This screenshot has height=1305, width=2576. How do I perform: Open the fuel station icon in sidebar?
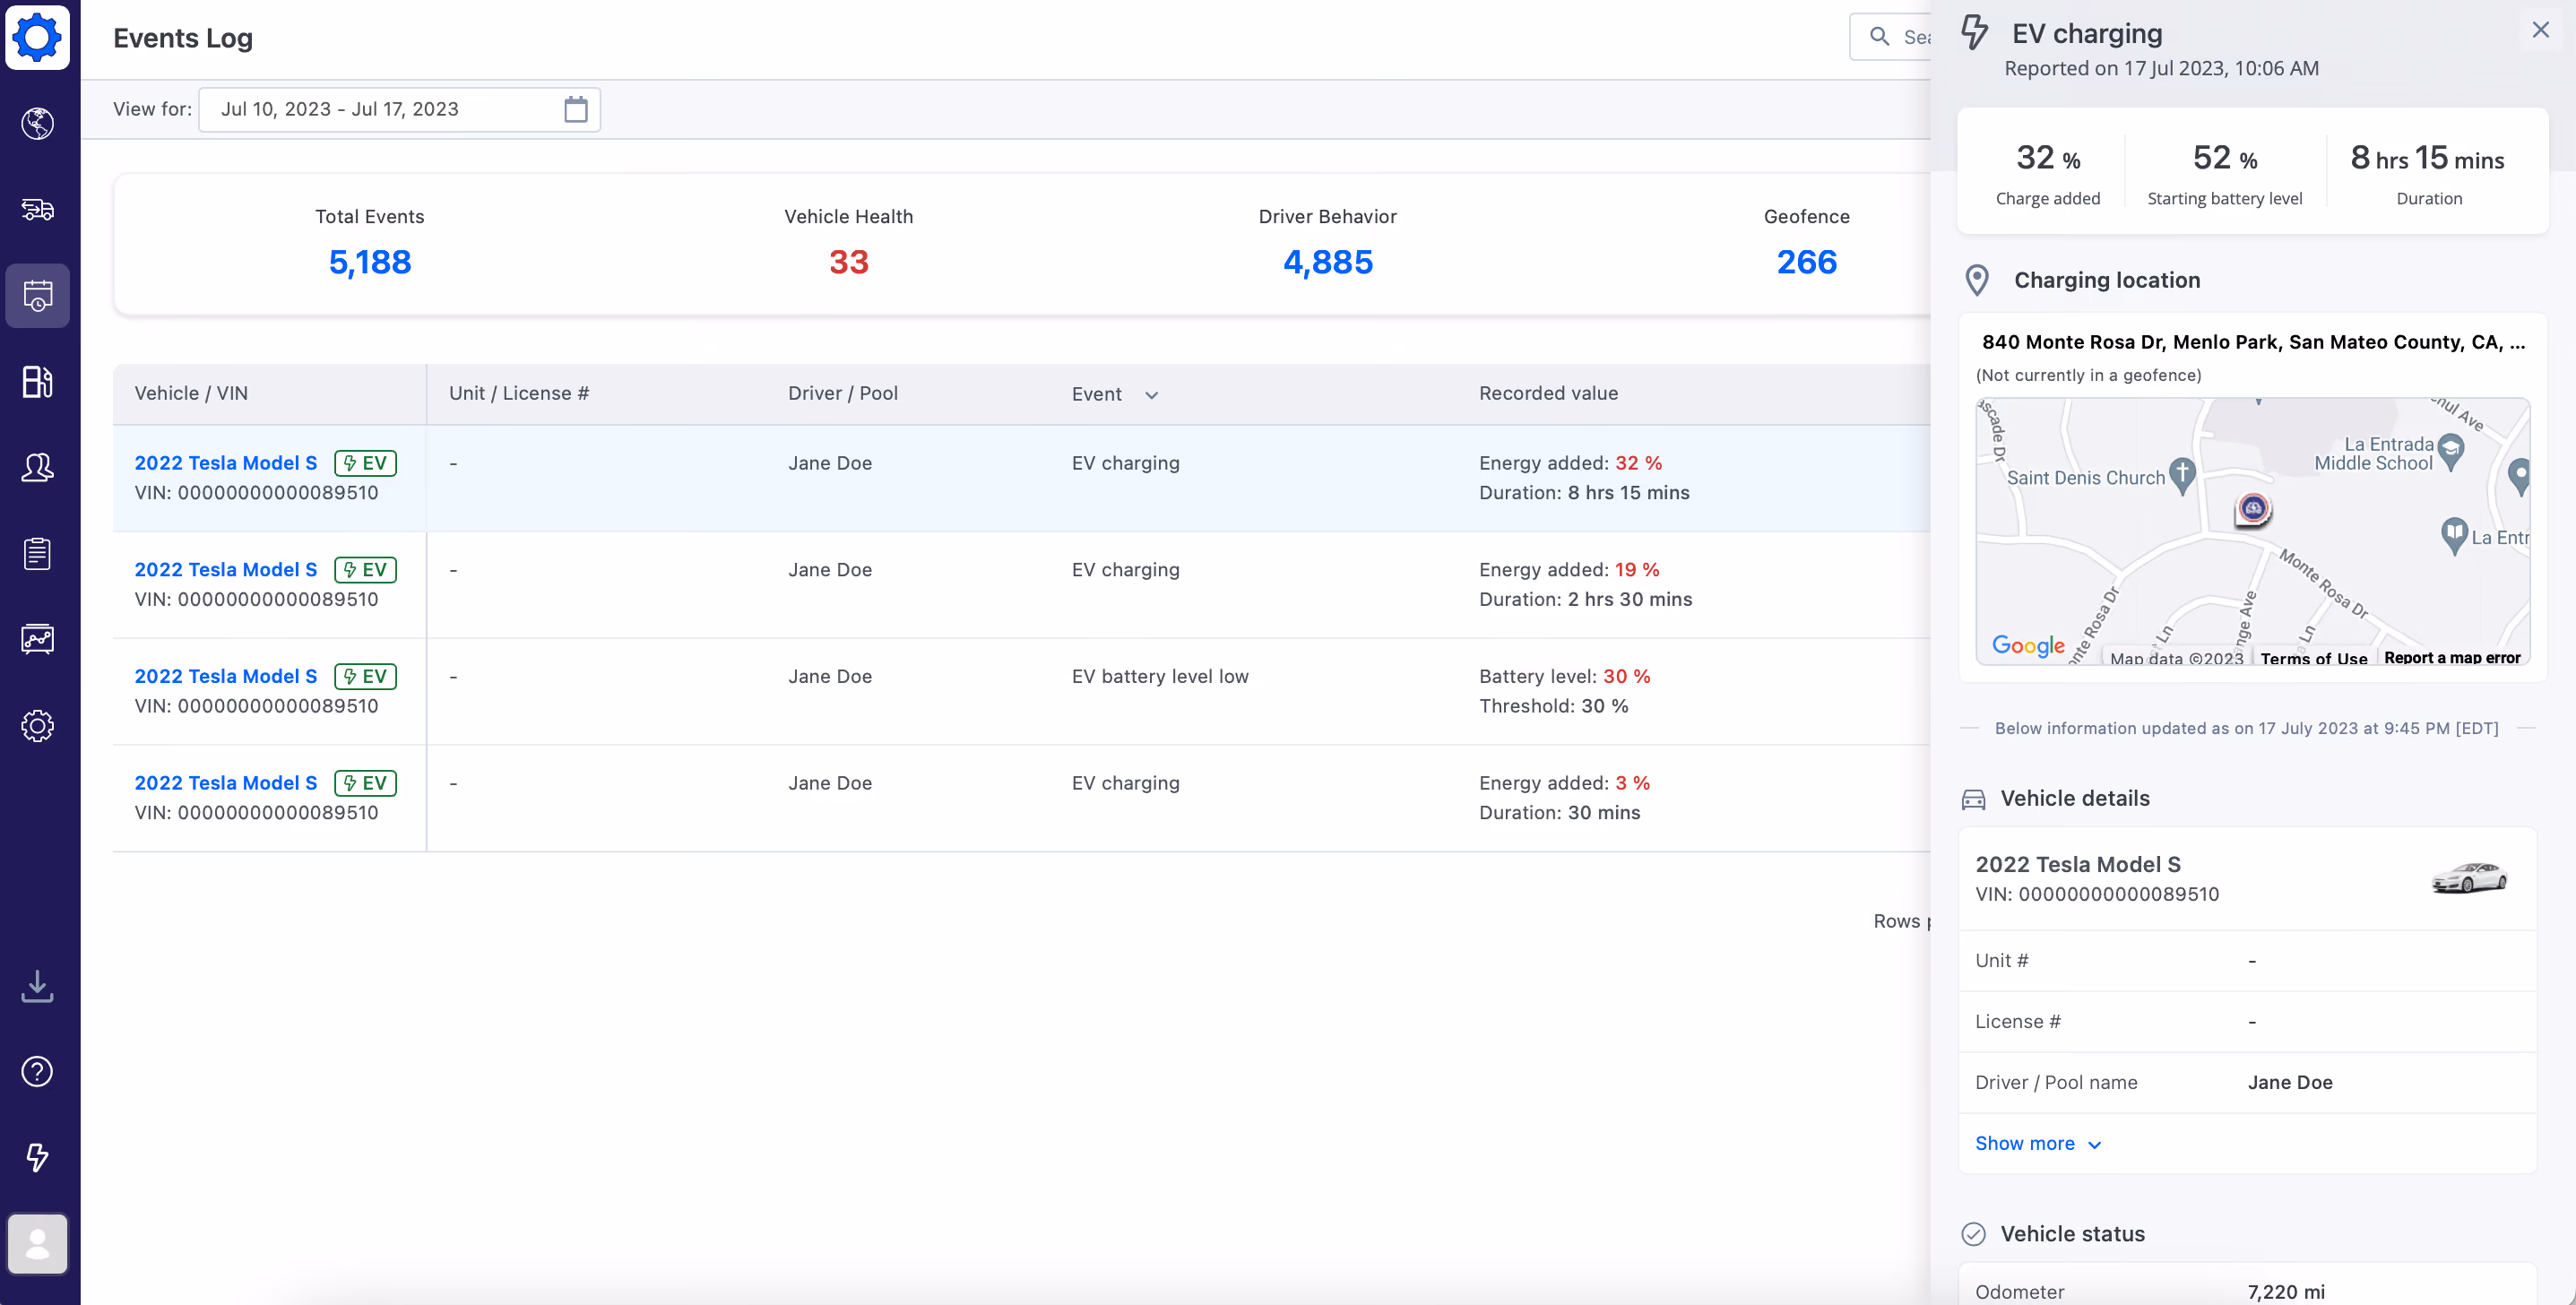(38, 381)
